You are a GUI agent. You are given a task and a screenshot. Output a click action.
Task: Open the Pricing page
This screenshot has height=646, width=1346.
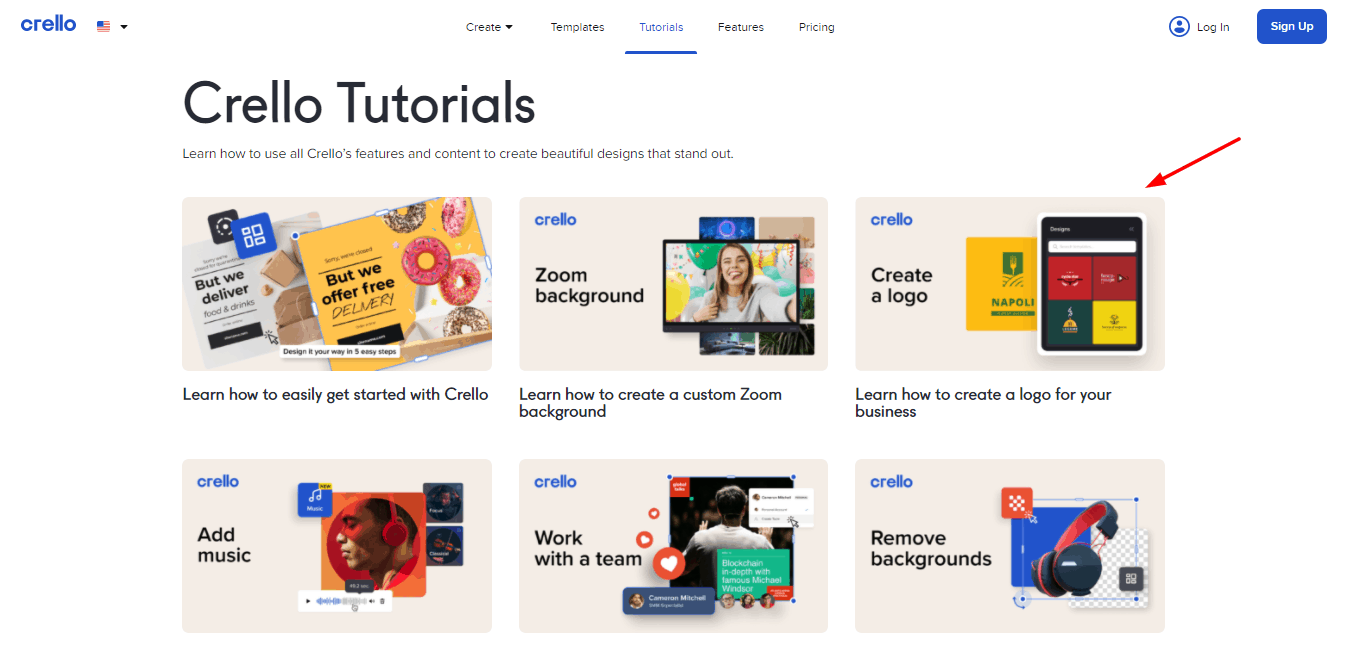[x=816, y=27]
